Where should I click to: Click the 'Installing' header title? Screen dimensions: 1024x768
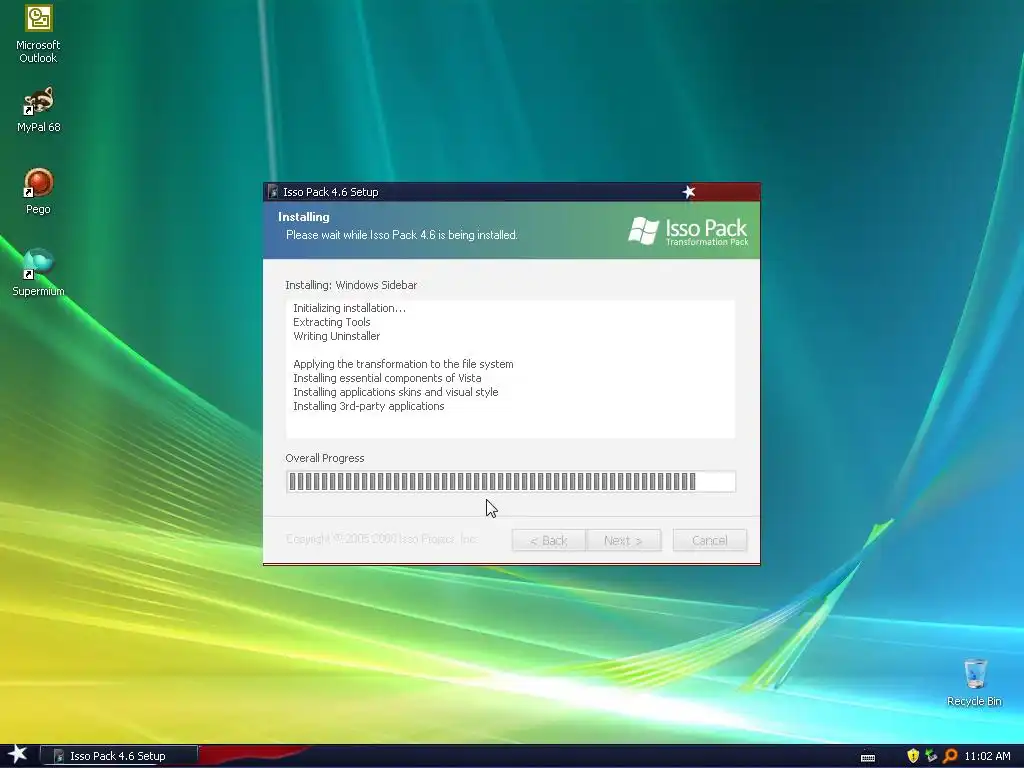click(304, 217)
